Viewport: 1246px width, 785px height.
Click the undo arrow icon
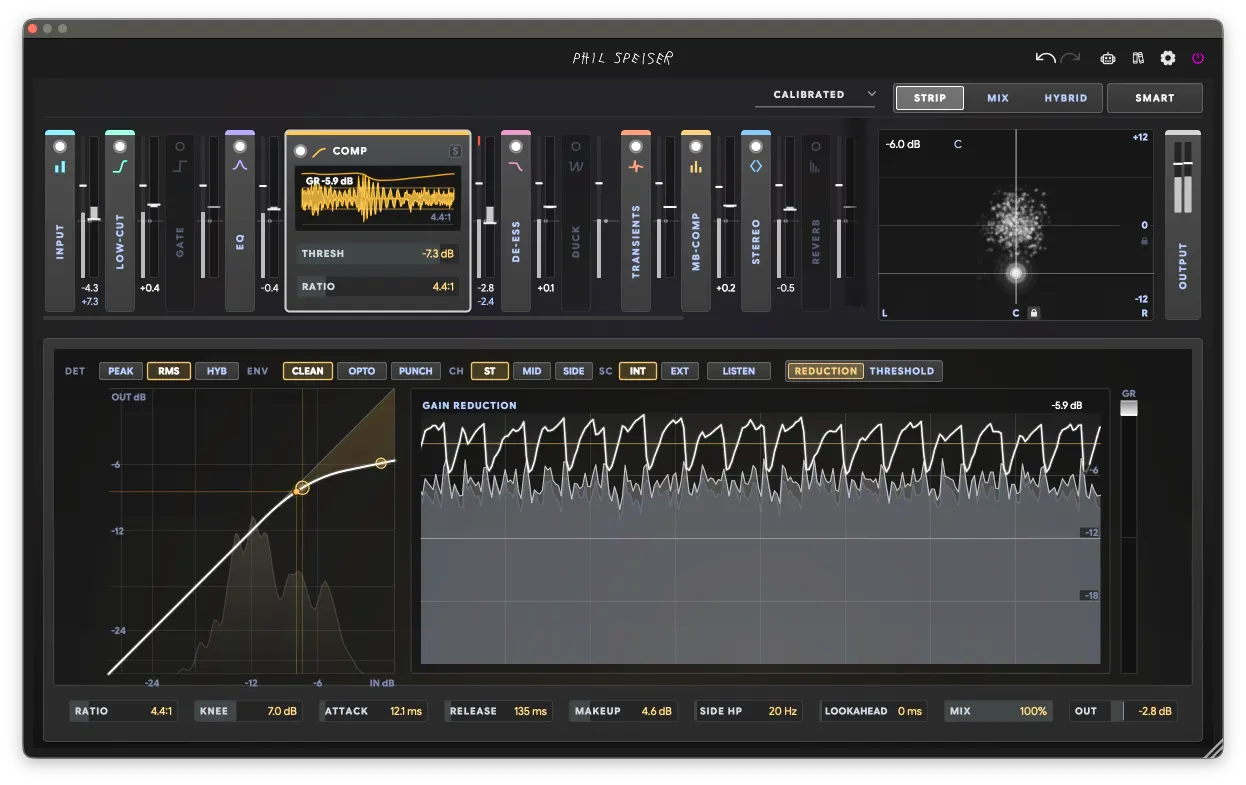1046,58
